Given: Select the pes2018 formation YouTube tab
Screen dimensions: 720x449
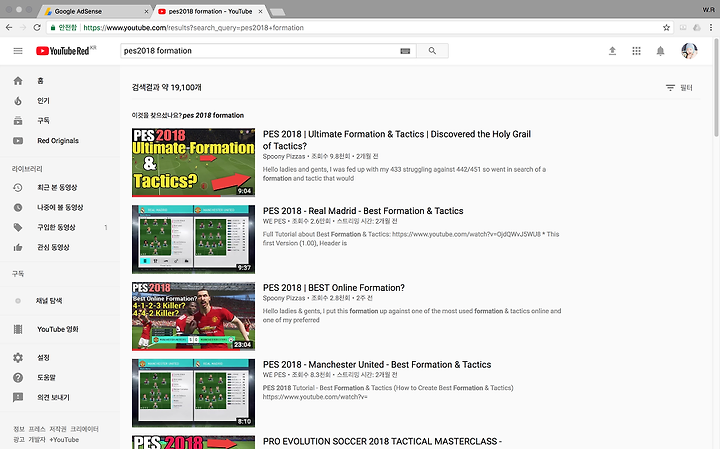Looking at the screenshot, I should [x=209, y=11].
